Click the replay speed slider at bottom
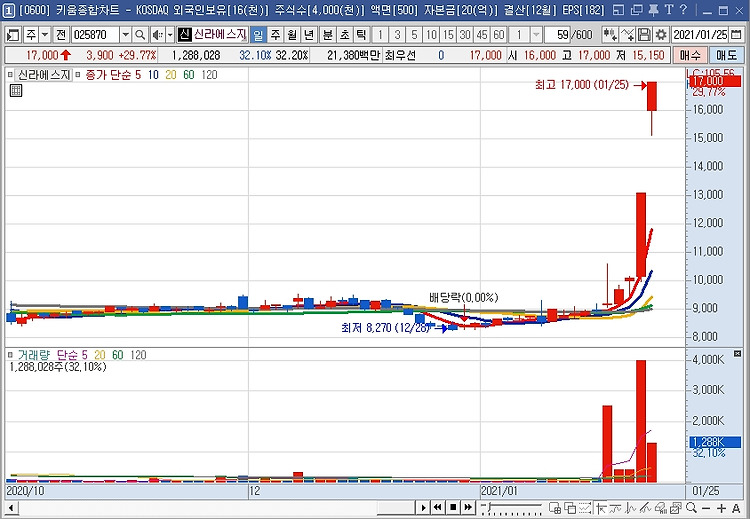750x519 pixels. pos(512,508)
